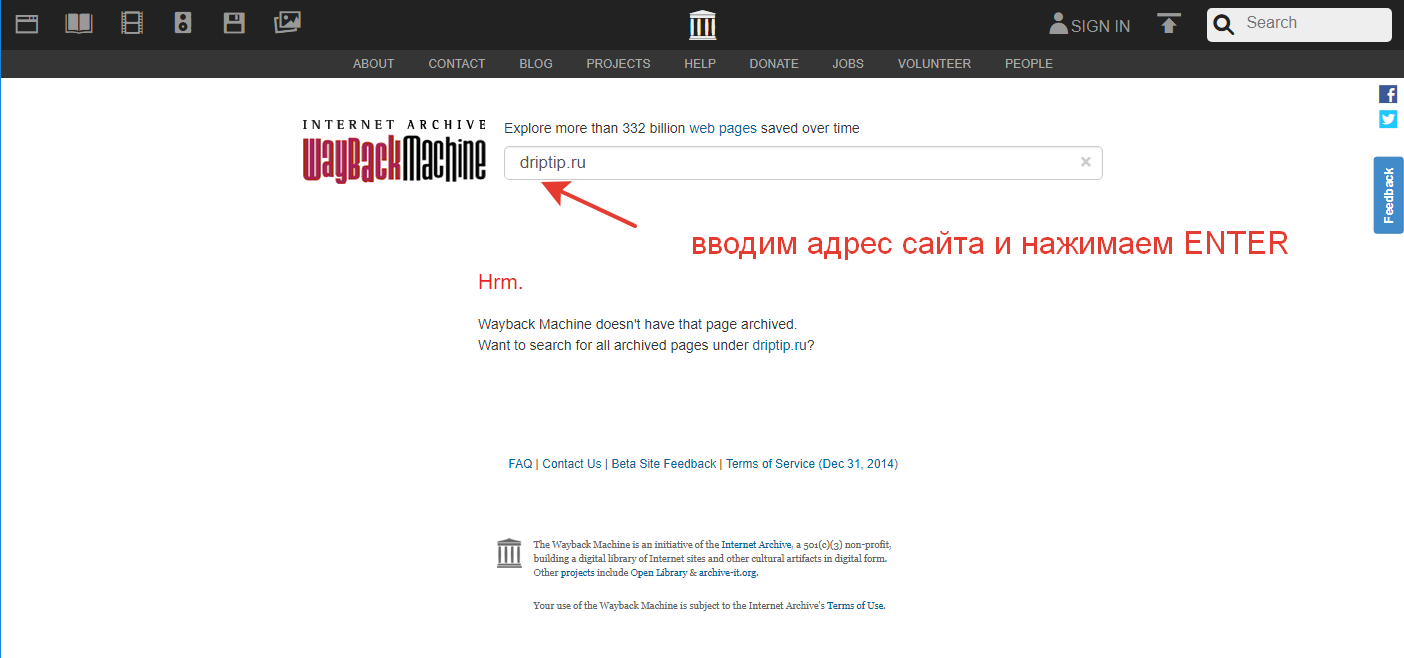Focus the top-right Search box
1404x658 pixels.
[x=1310, y=24]
